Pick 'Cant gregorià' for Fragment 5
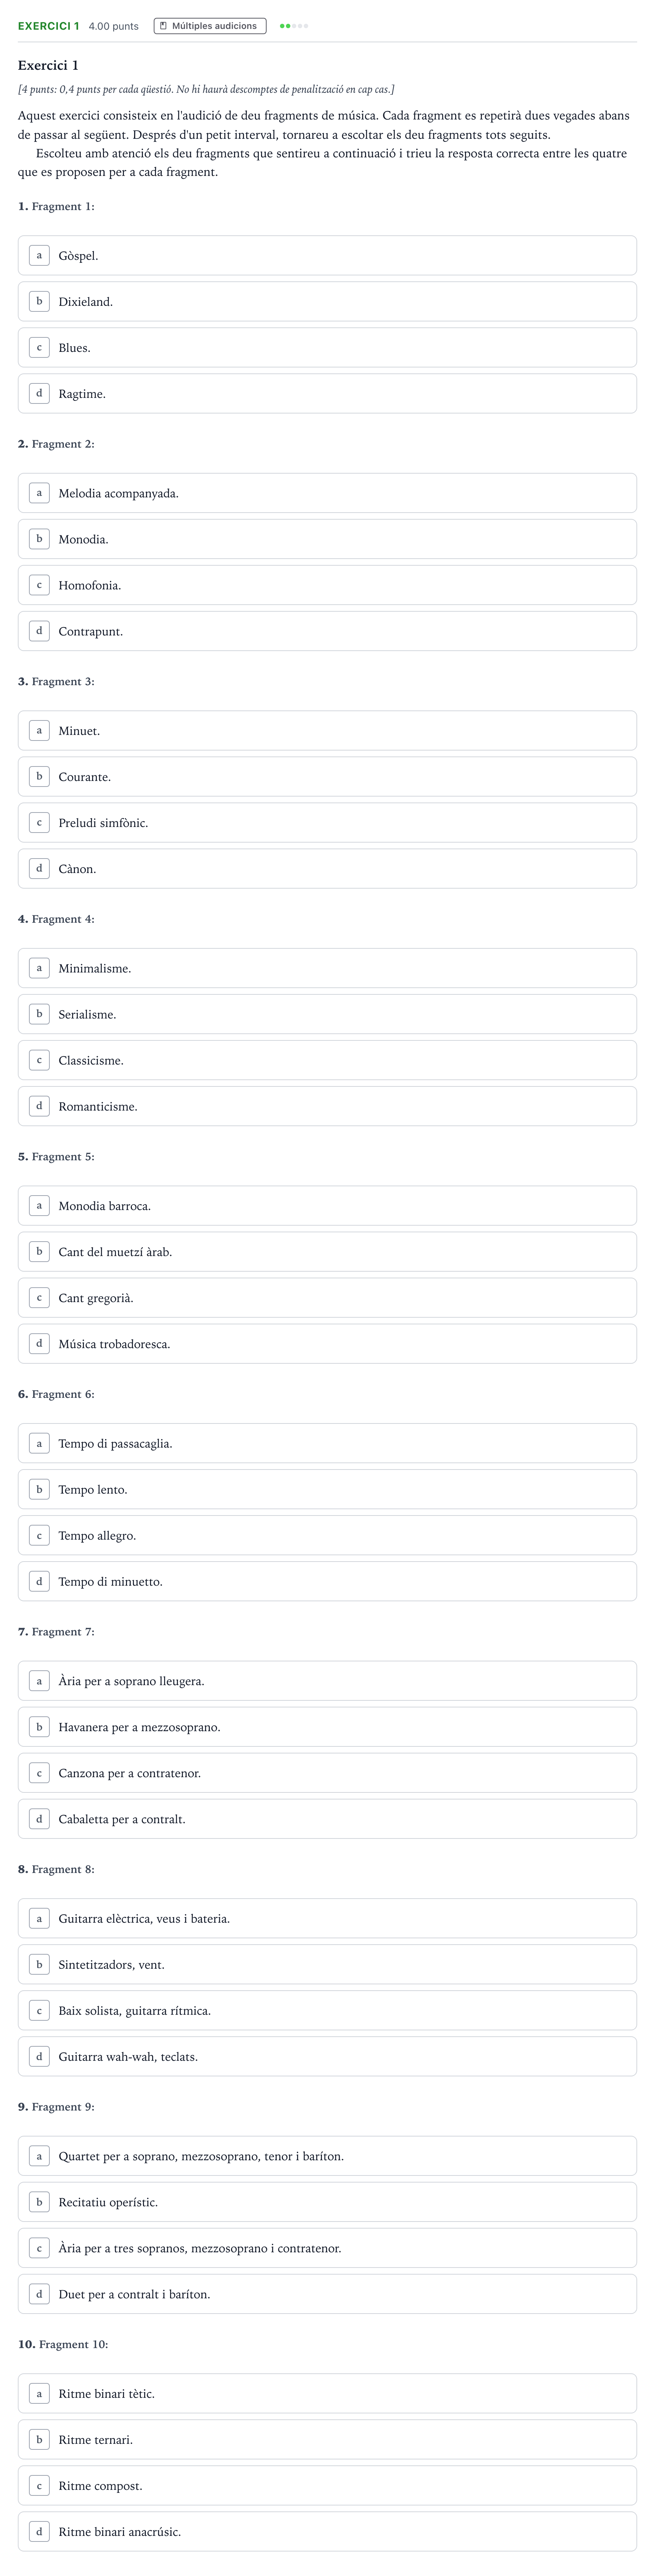This screenshot has height=2576, width=655. (327, 1298)
